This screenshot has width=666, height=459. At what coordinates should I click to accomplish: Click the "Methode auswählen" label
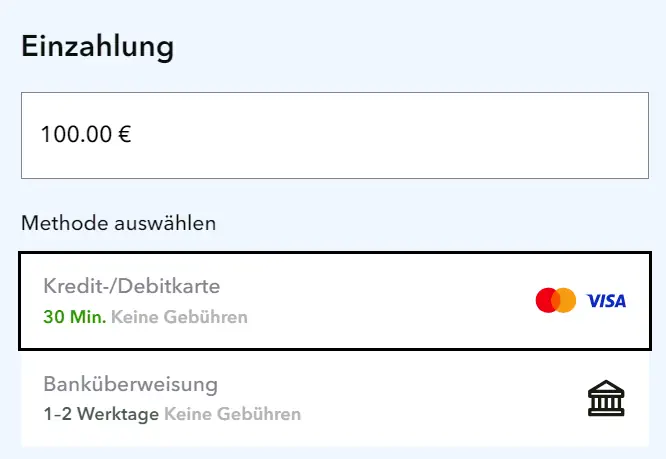point(118,223)
